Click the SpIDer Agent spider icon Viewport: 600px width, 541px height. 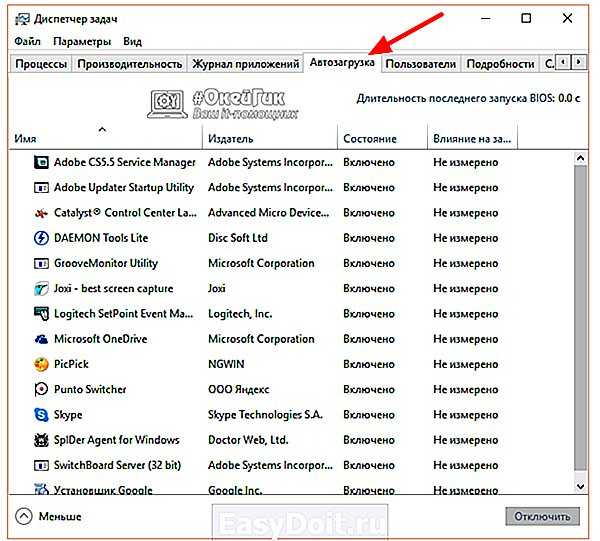(41, 440)
